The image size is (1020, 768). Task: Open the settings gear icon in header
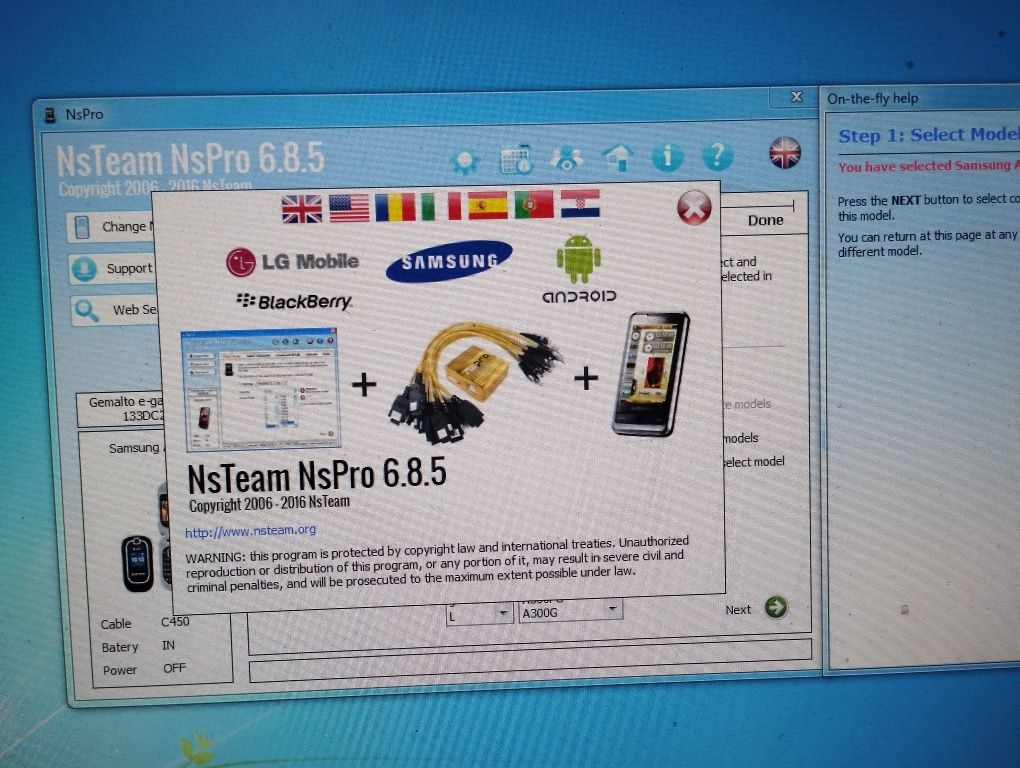pyautogui.click(x=464, y=161)
